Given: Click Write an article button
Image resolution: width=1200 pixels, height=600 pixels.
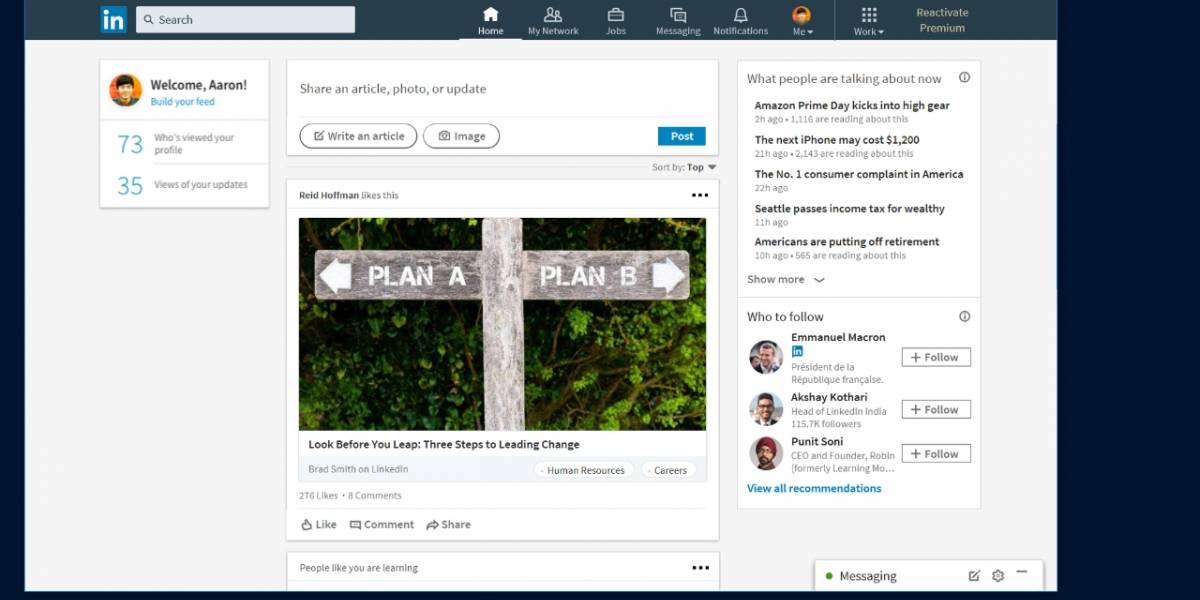Looking at the screenshot, I should [x=358, y=136].
